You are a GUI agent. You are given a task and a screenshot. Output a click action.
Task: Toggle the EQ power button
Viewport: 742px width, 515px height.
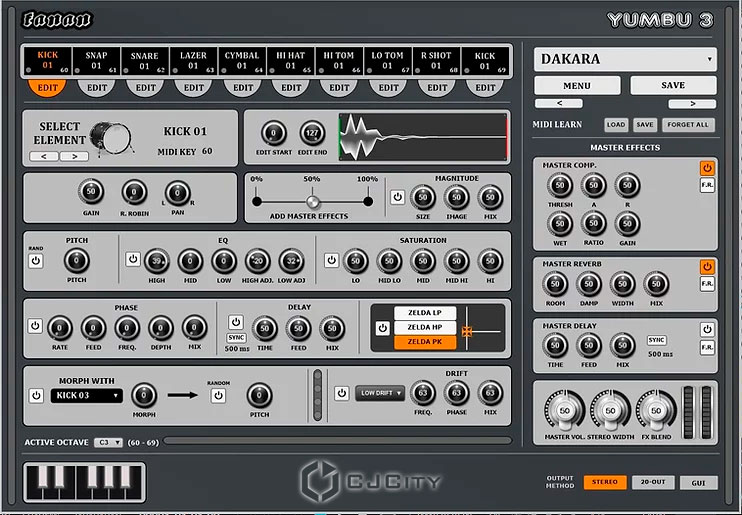tap(133, 259)
